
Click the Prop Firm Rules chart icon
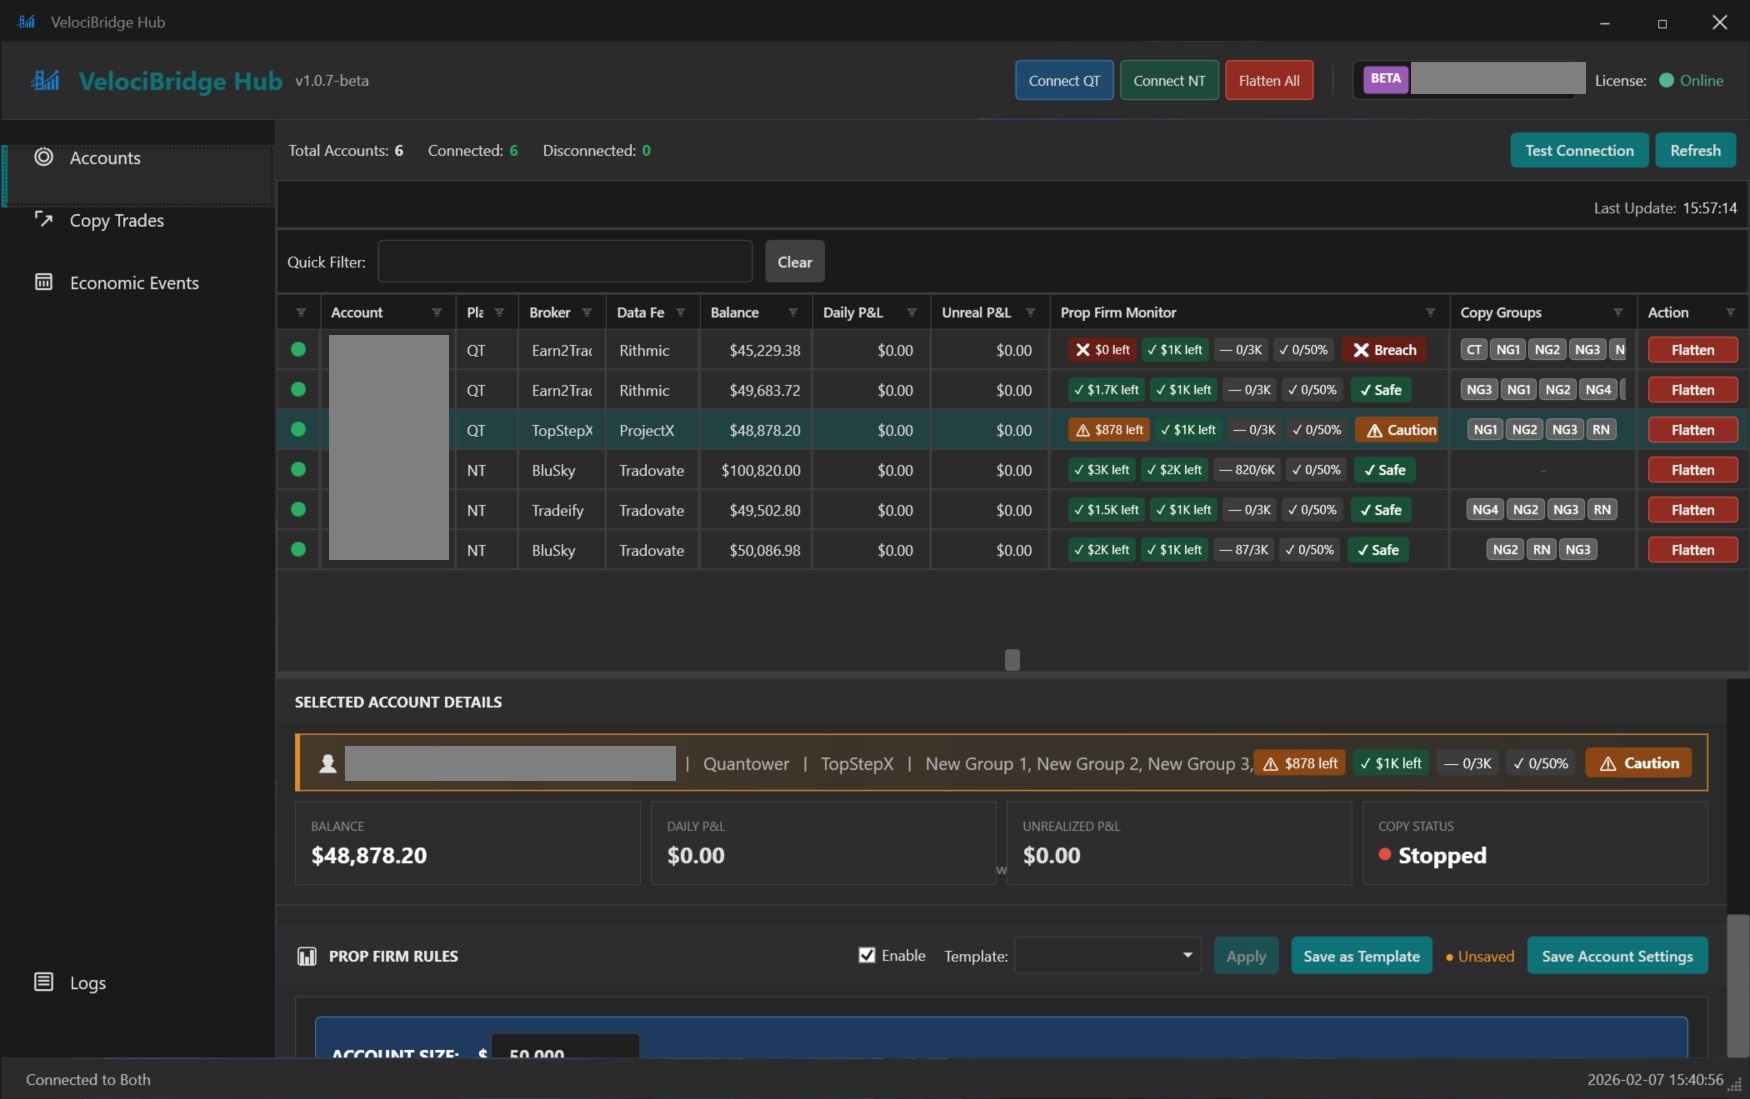[307, 956]
